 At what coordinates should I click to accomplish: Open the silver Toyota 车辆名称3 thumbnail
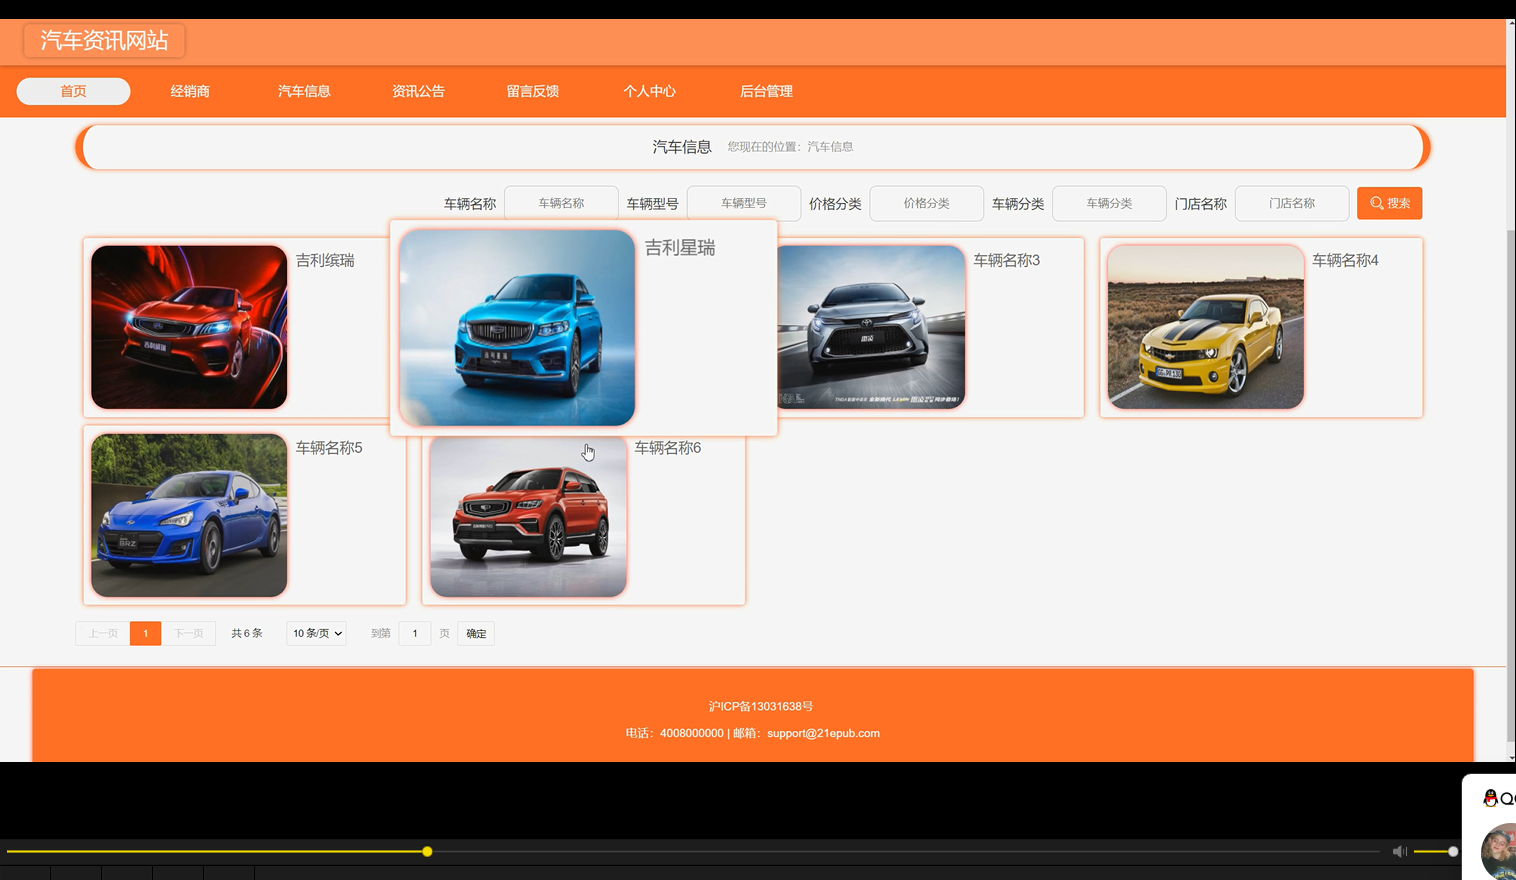(871, 327)
